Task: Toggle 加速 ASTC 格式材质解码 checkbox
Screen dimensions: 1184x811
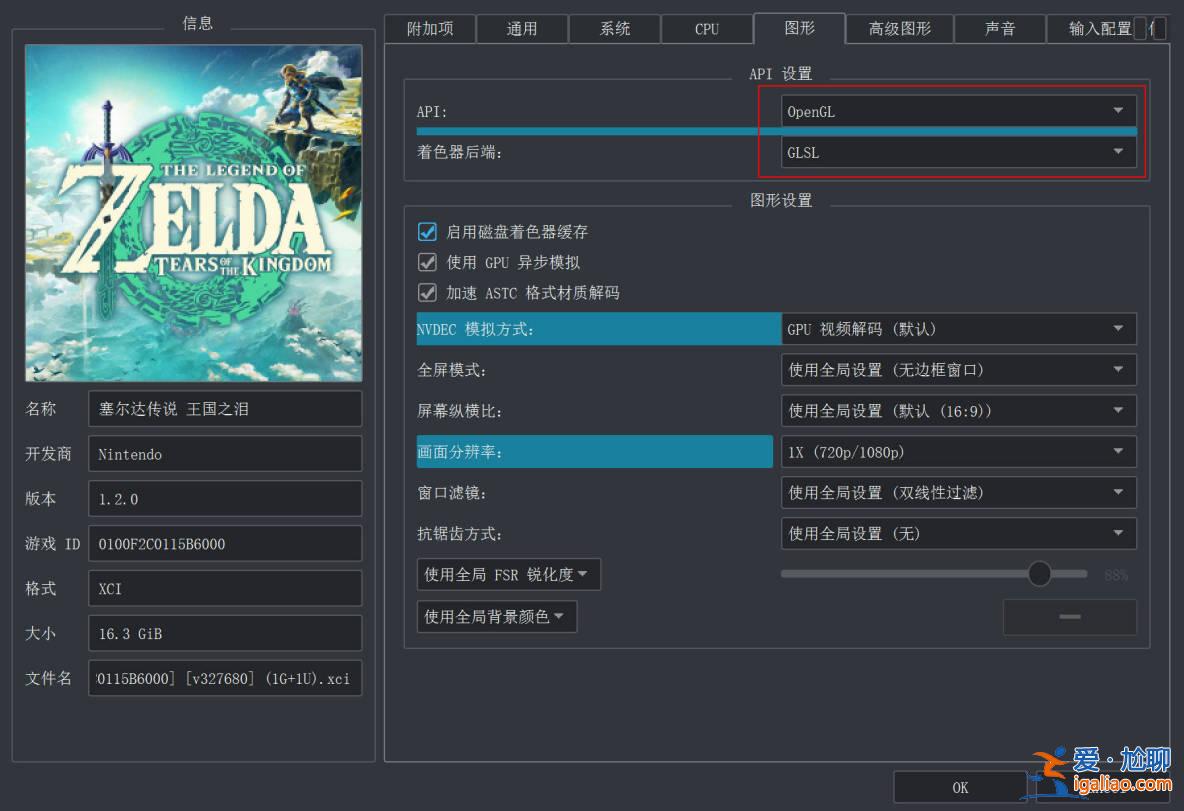Action: tap(428, 293)
